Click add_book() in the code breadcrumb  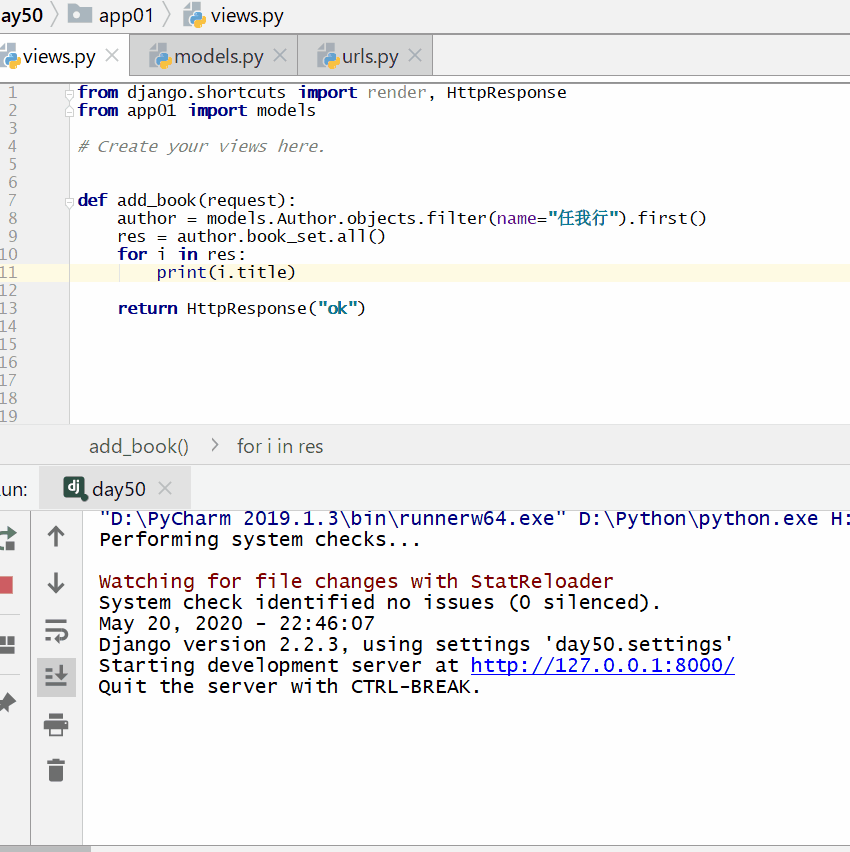pos(139,446)
